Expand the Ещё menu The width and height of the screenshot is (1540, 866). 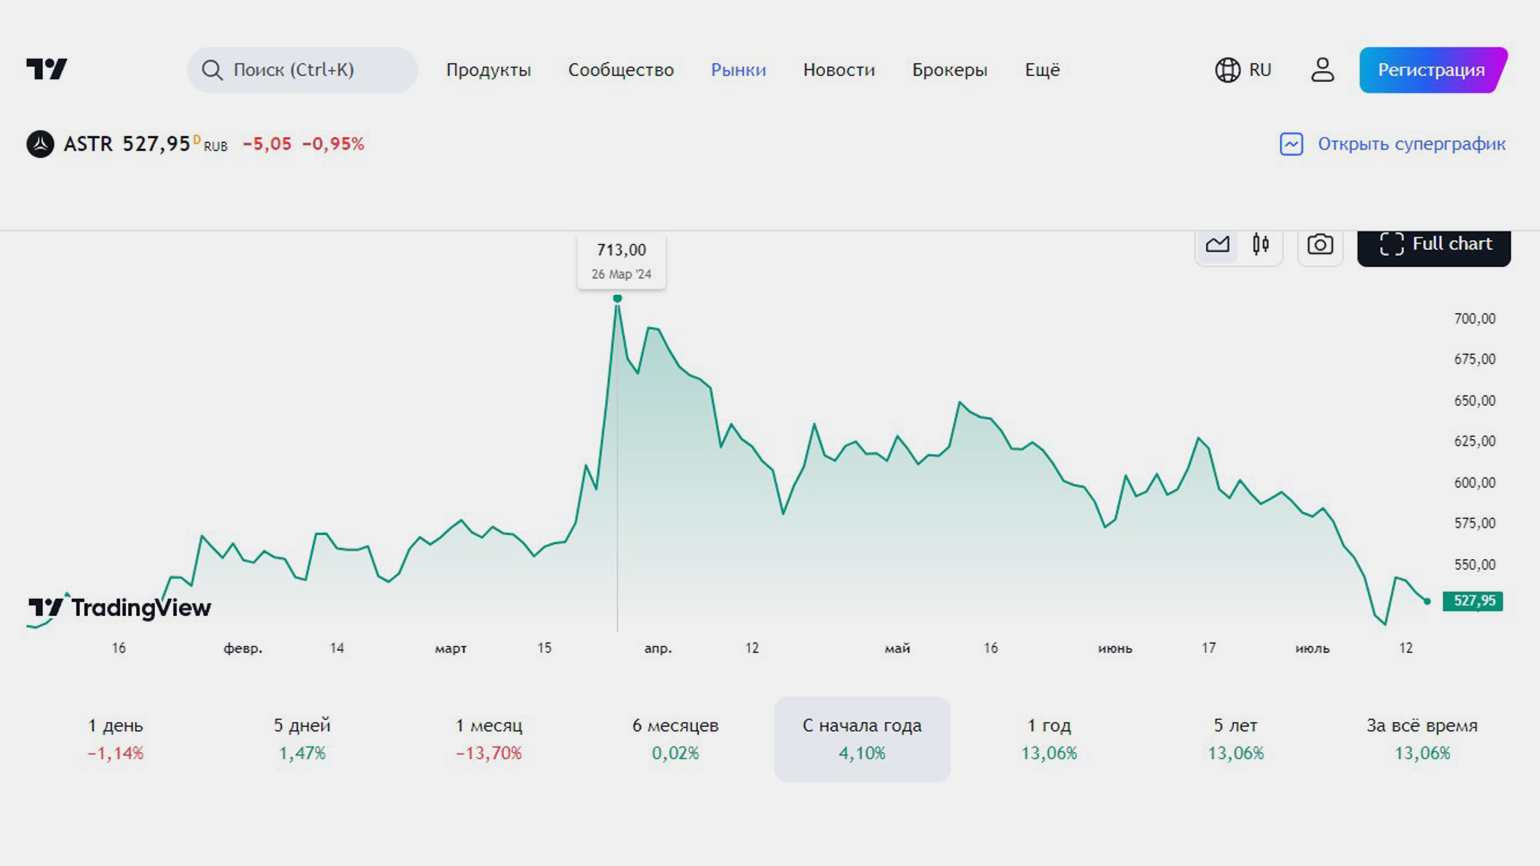pyautogui.click(x=1042, y=70)
